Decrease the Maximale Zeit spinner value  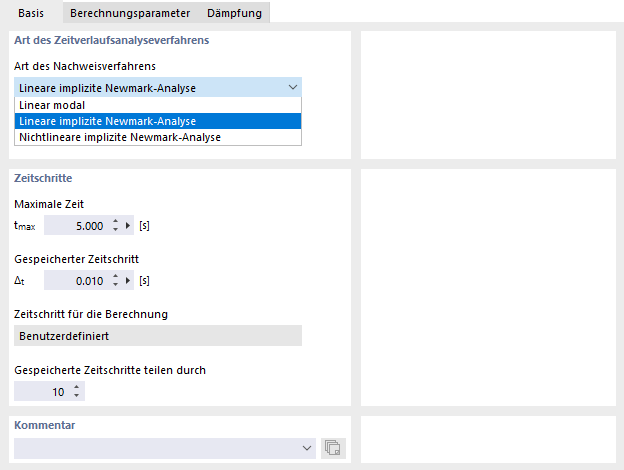115,230
